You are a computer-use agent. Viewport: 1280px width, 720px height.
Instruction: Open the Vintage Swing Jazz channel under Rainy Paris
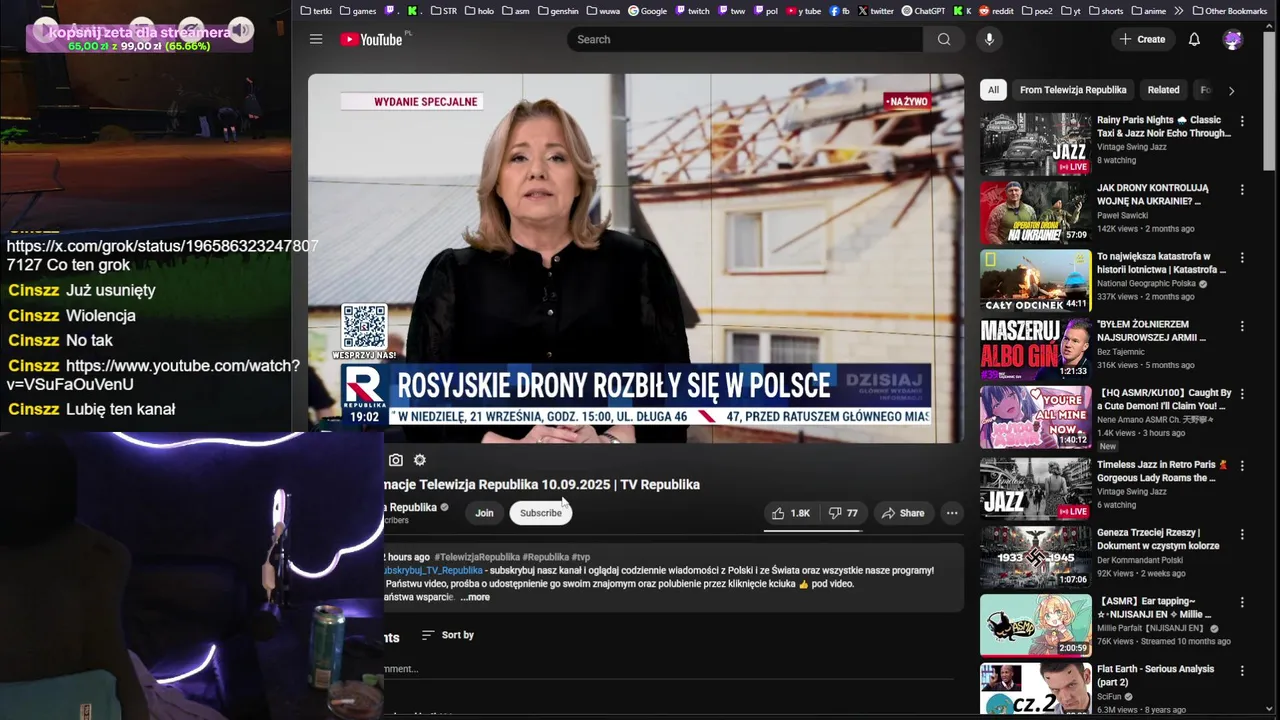[x=1131, y=147]
